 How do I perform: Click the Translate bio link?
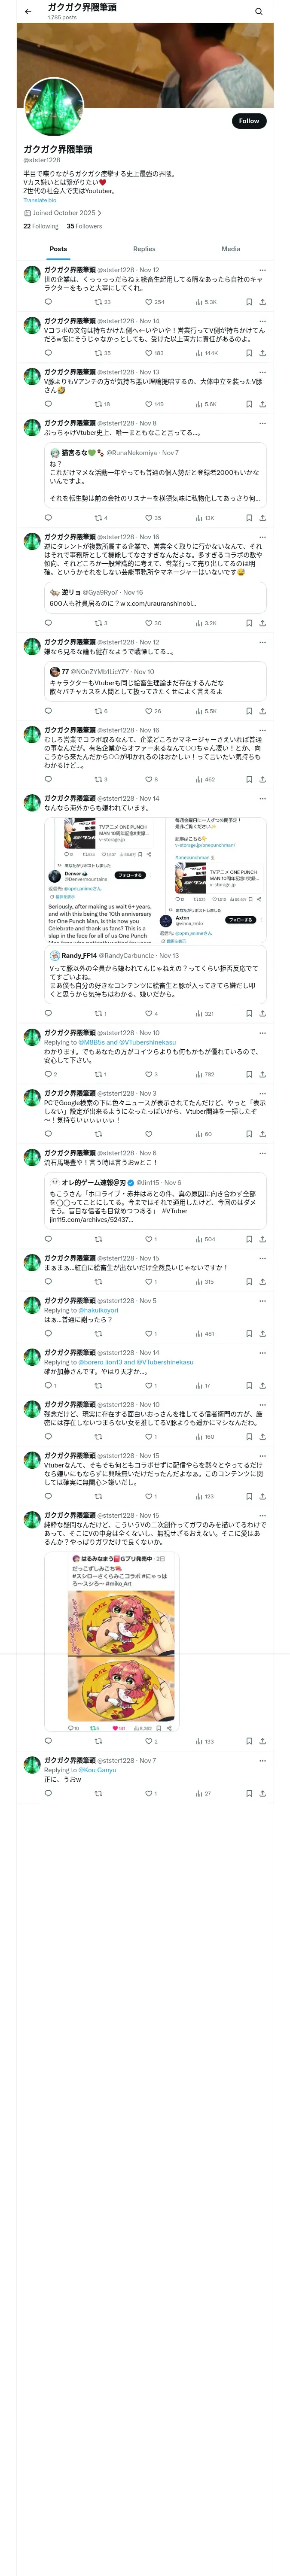pyautogui.click(x=40, y=200)
